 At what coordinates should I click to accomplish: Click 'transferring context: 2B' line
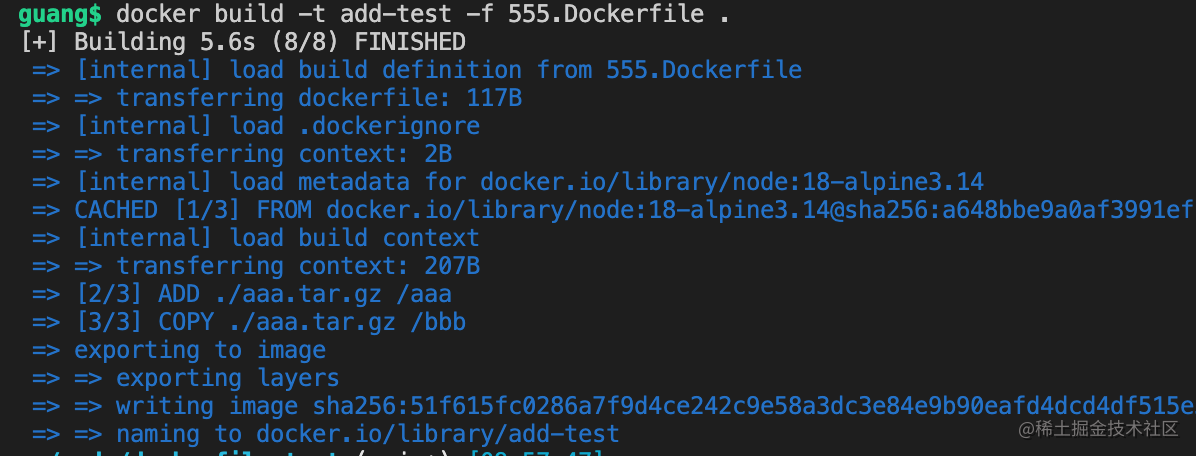point(242,154)
